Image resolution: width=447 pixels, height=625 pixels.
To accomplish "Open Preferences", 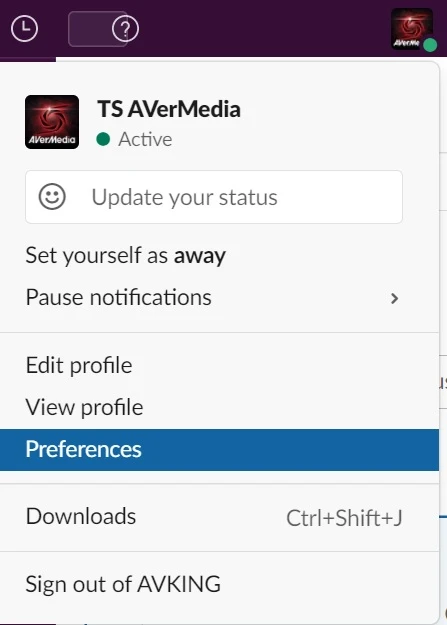I will [219, 450].
